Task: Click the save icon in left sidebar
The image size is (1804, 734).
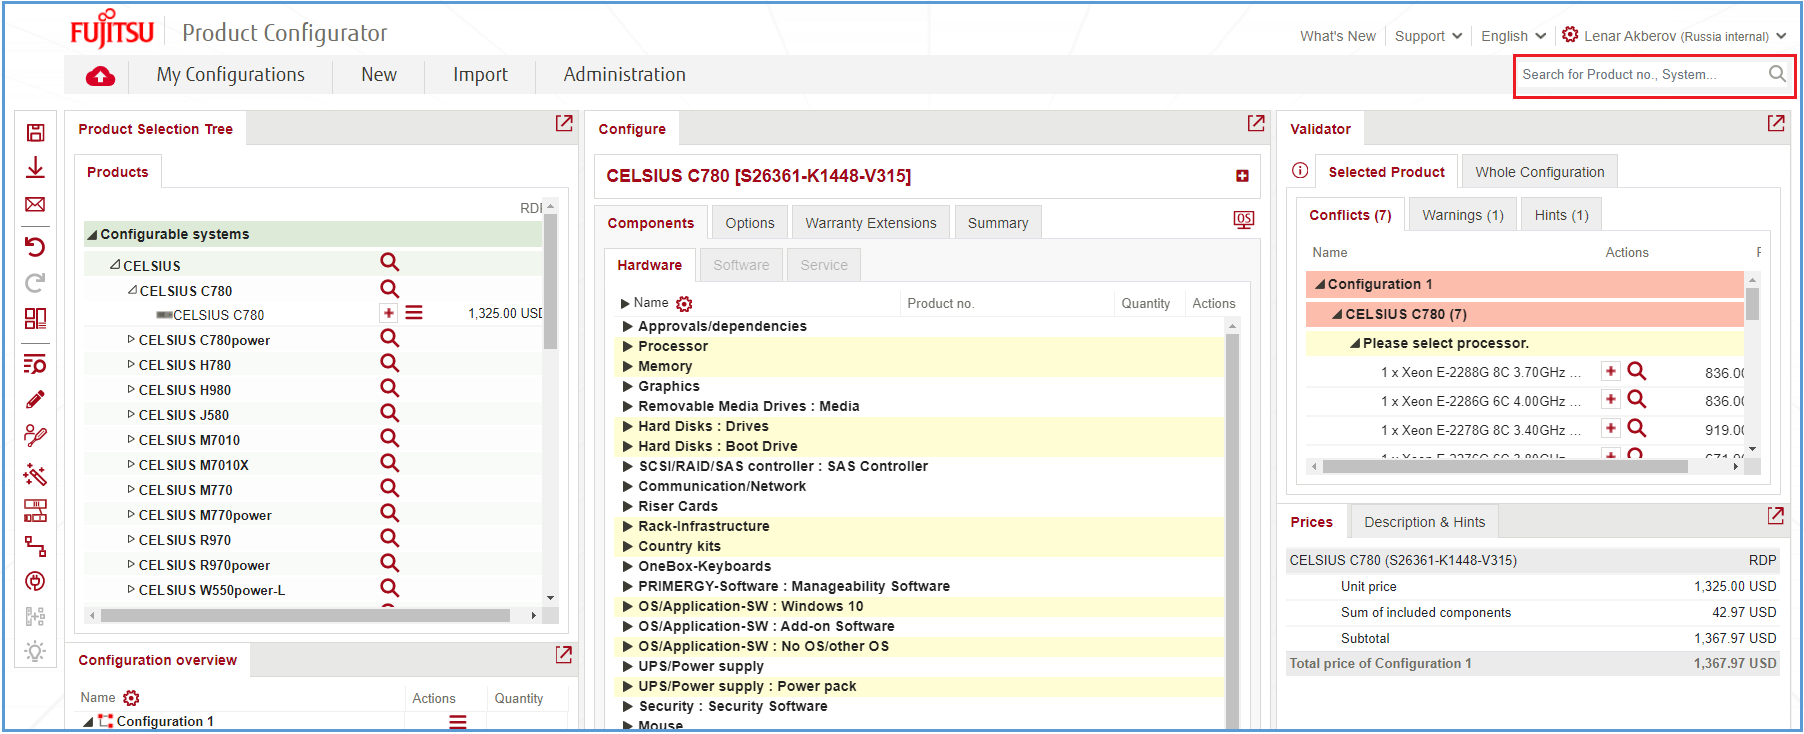Action: click(35, 133)
